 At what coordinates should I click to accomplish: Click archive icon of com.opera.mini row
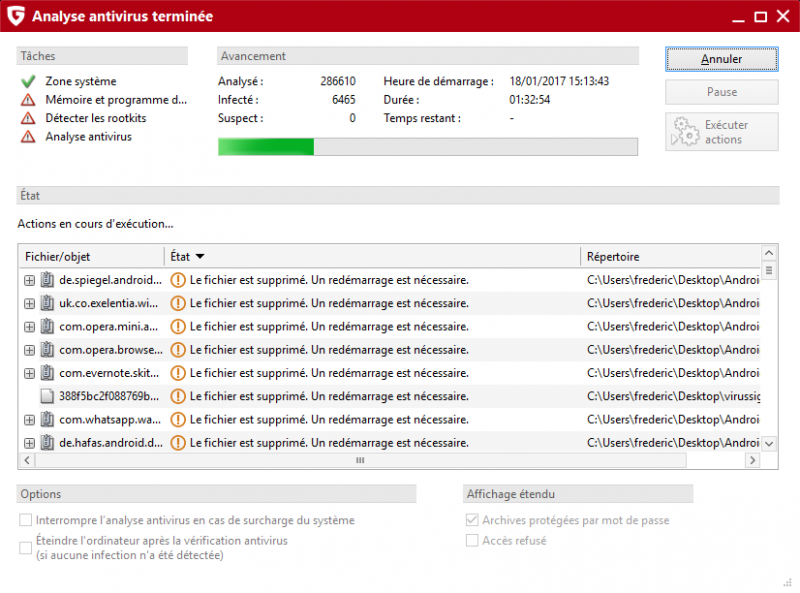coord(47,327)
